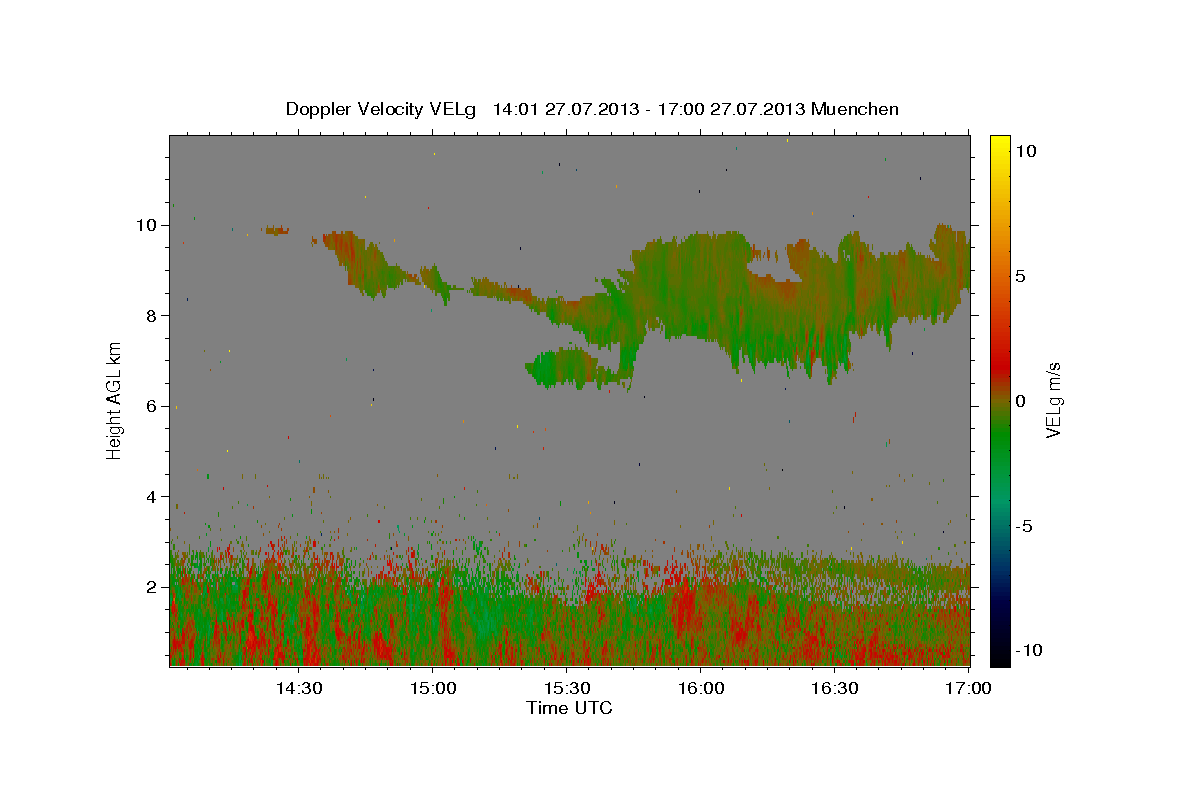Click the 16:00 time axis tick label
The image size is (1200, 800).
point(701,688)
